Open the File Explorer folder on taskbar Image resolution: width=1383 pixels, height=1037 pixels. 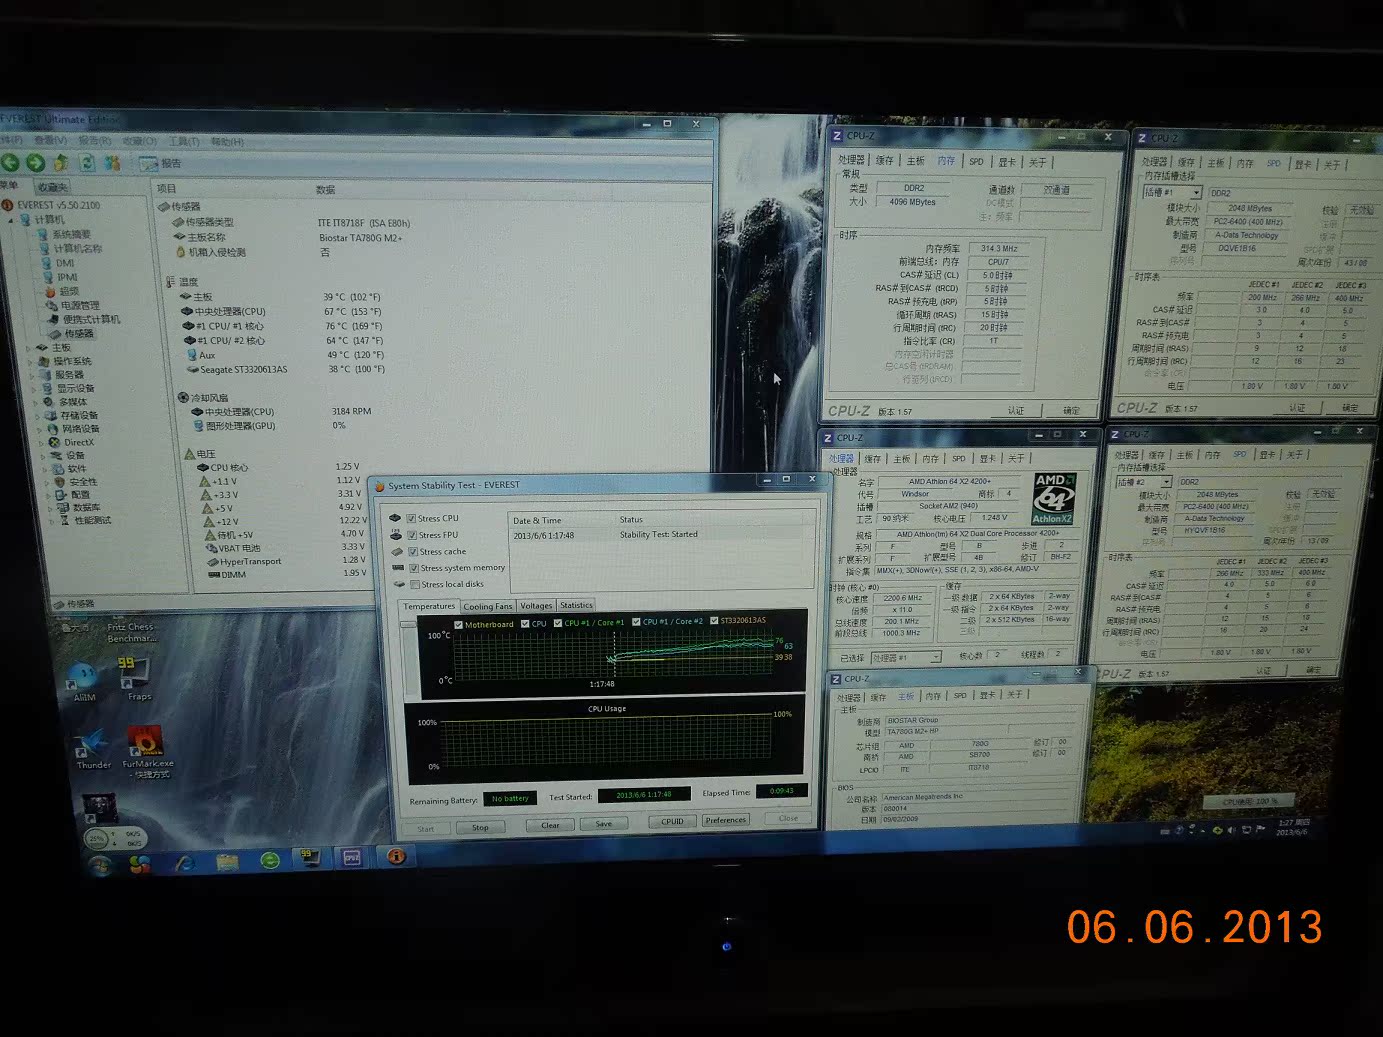click(x=227, y=861)
